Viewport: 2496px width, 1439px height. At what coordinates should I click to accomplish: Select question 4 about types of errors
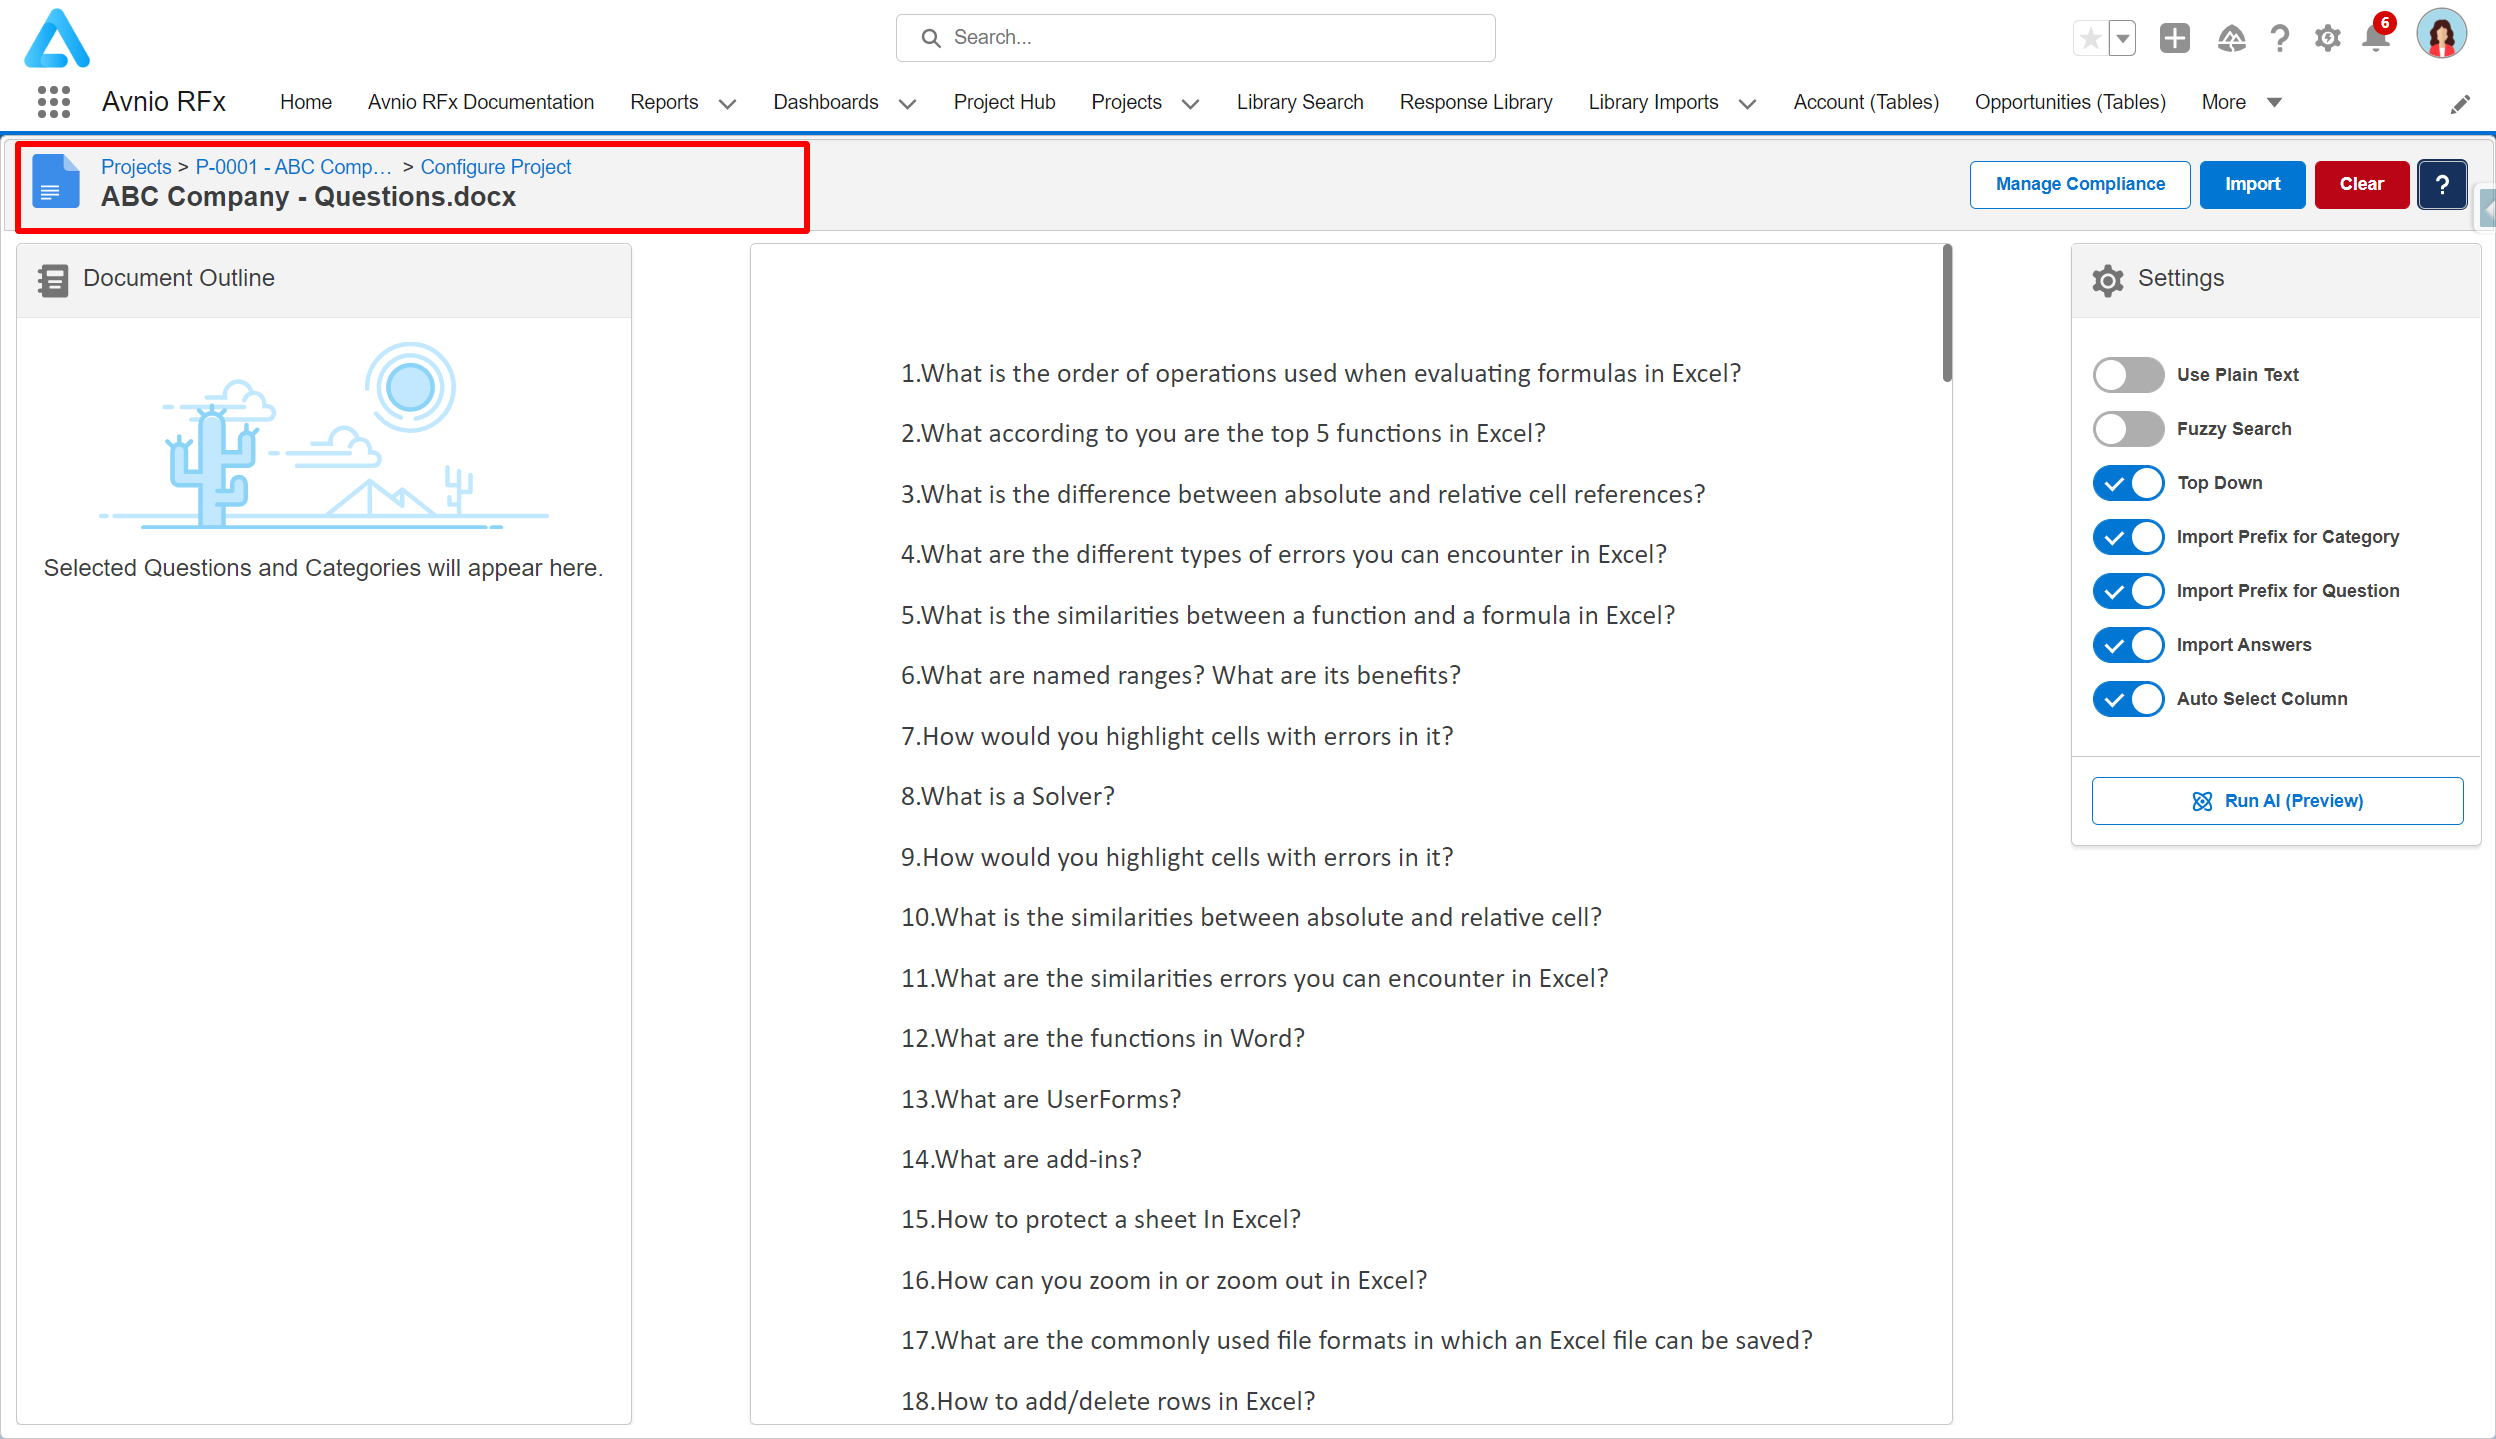(x=1283, y=554)
